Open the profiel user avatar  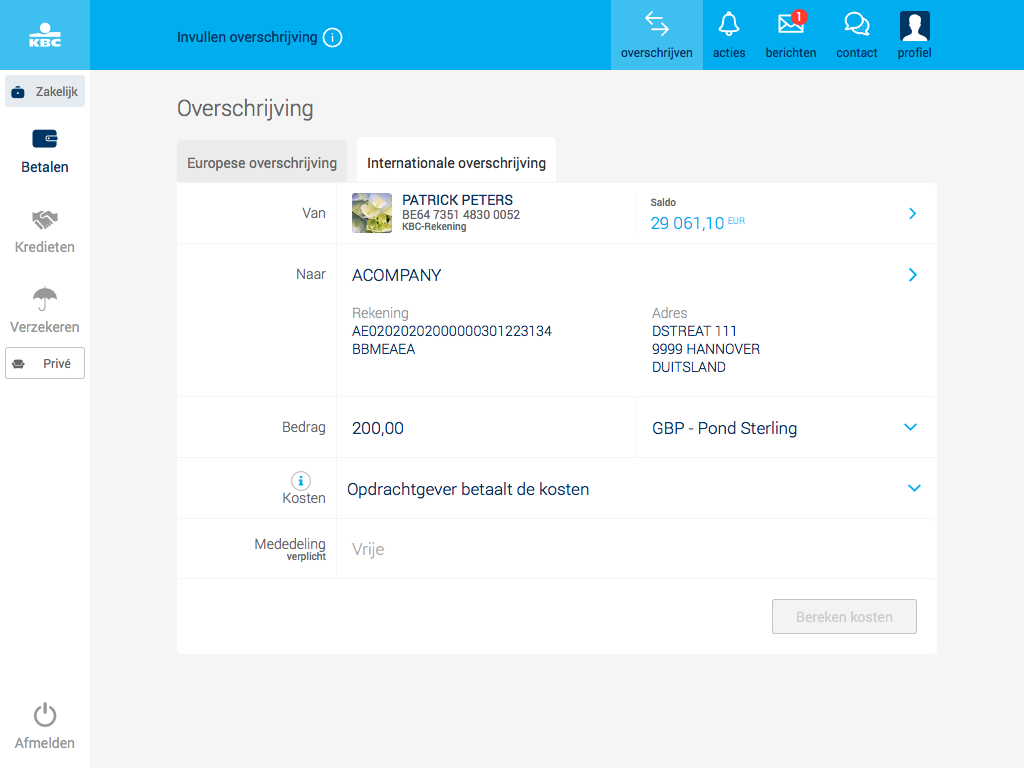pos(914,35)
